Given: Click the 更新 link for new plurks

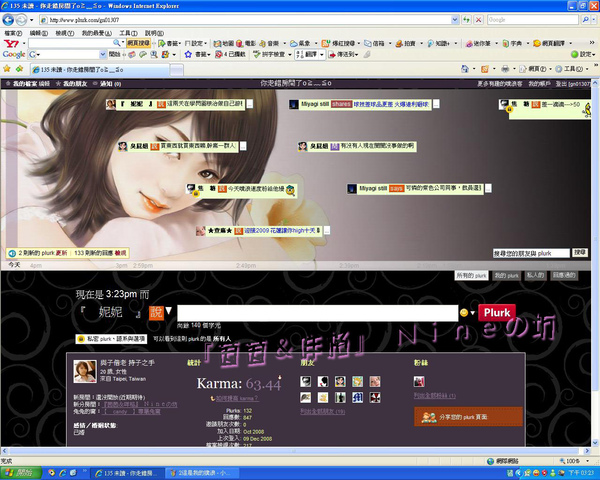Looking at the screenshot, I should 62,253.
